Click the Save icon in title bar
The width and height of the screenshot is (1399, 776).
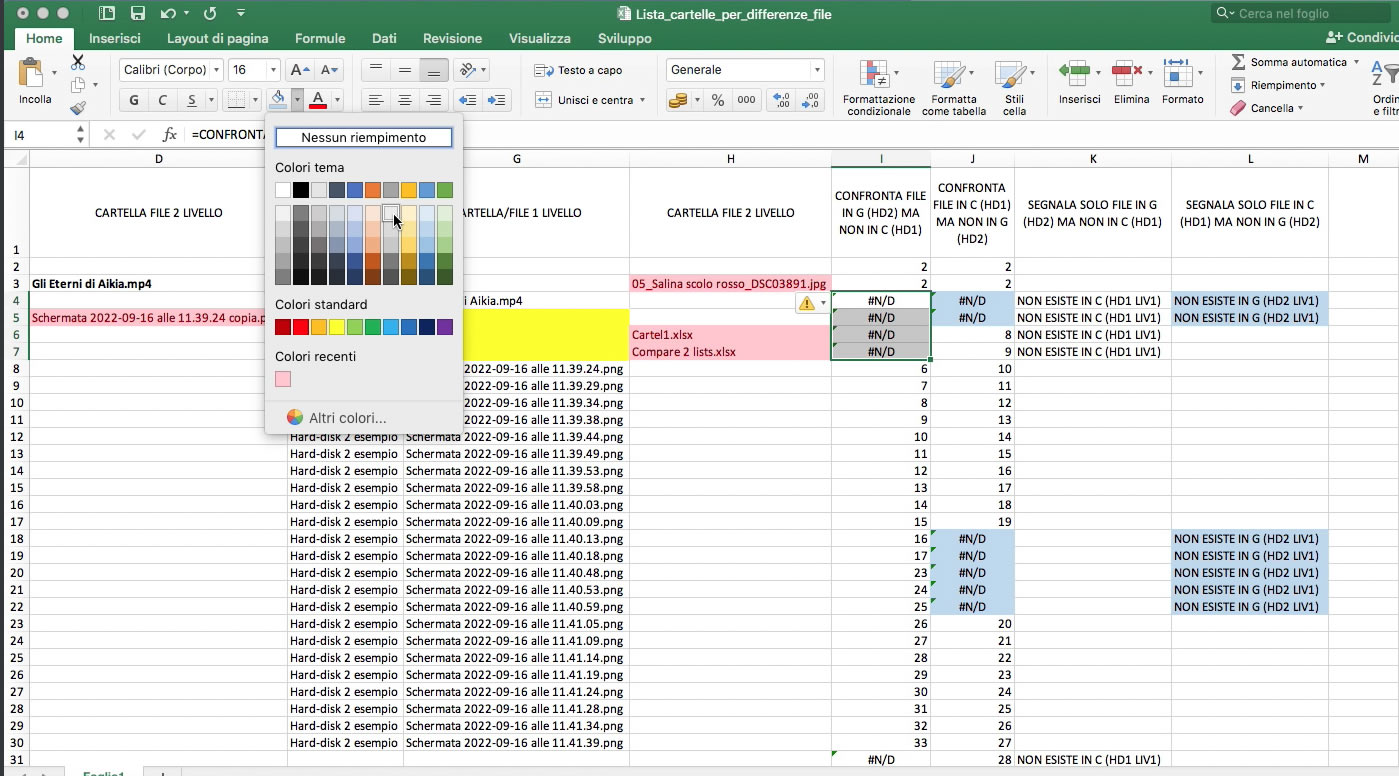click(x=138, y=14)
